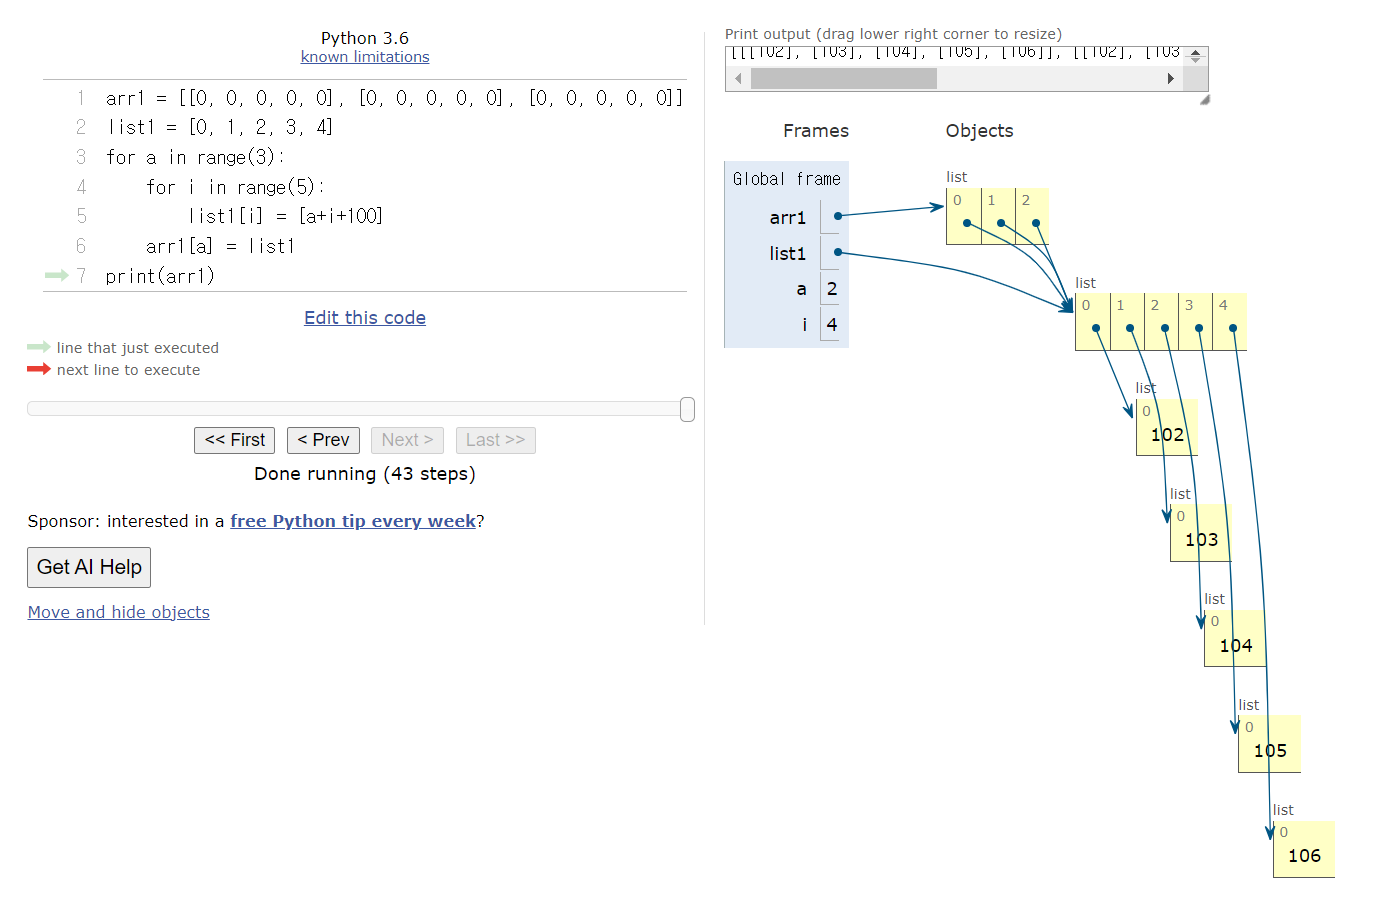Click the disabled Next button
Viewport: 1392px width, 919px height.
click(407, 440)
